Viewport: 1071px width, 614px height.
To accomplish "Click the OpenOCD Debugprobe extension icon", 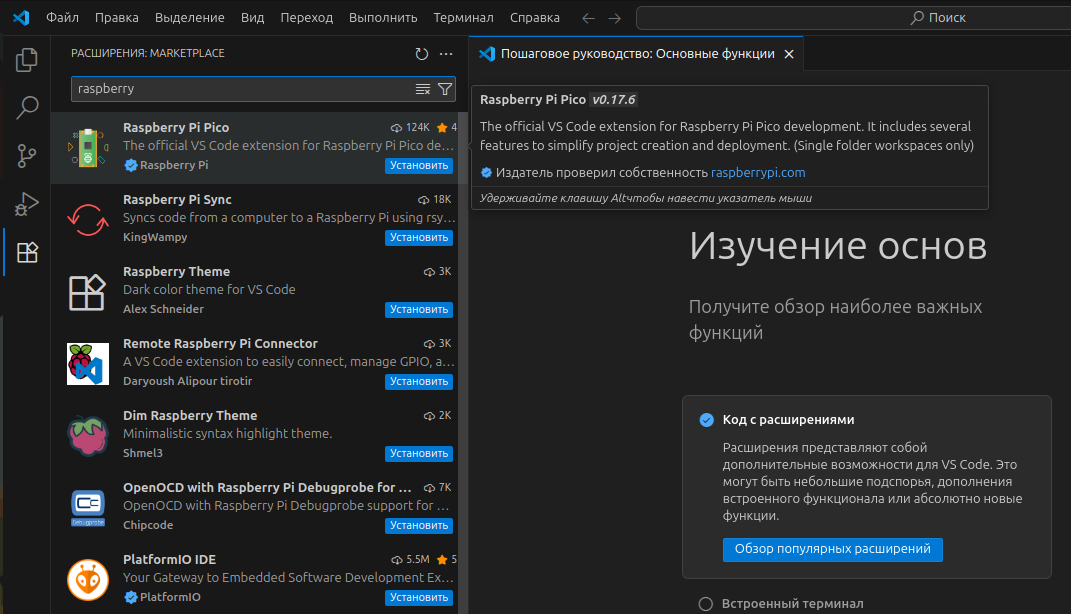I will point(87,507).
